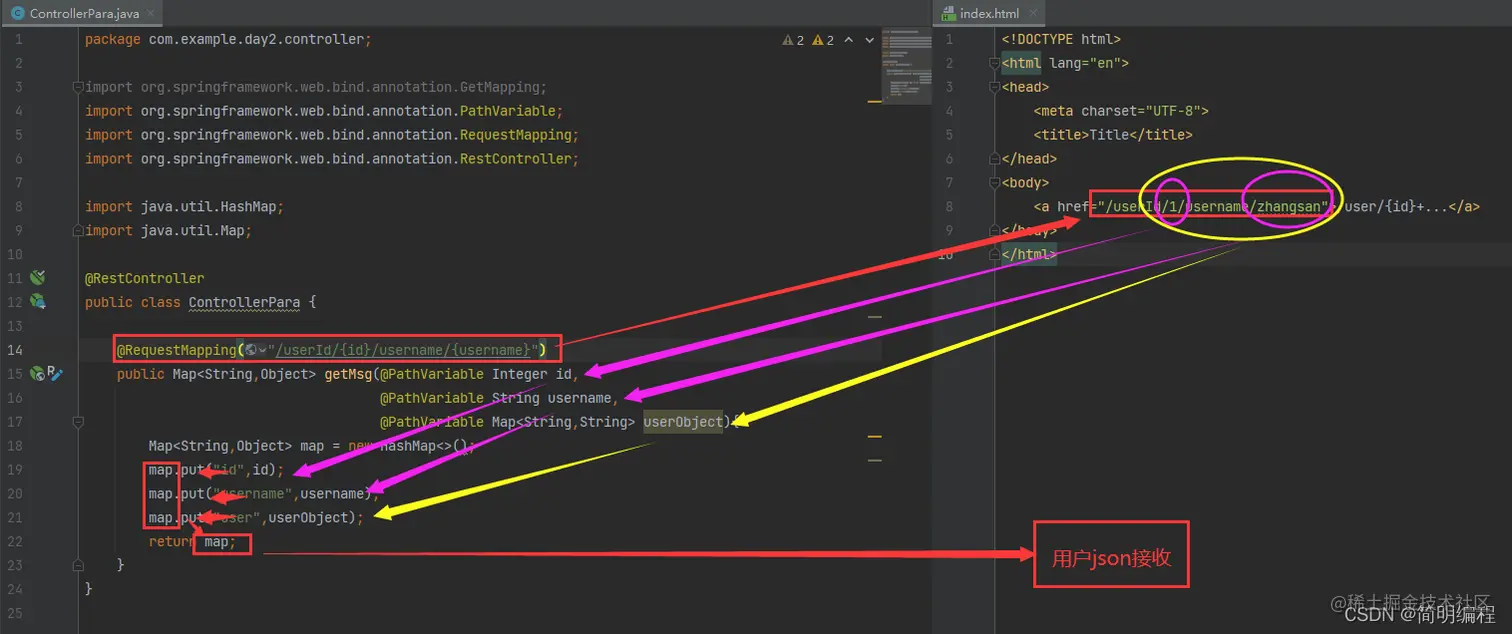Go to next highlighted error arrow

tap(869, 40)
